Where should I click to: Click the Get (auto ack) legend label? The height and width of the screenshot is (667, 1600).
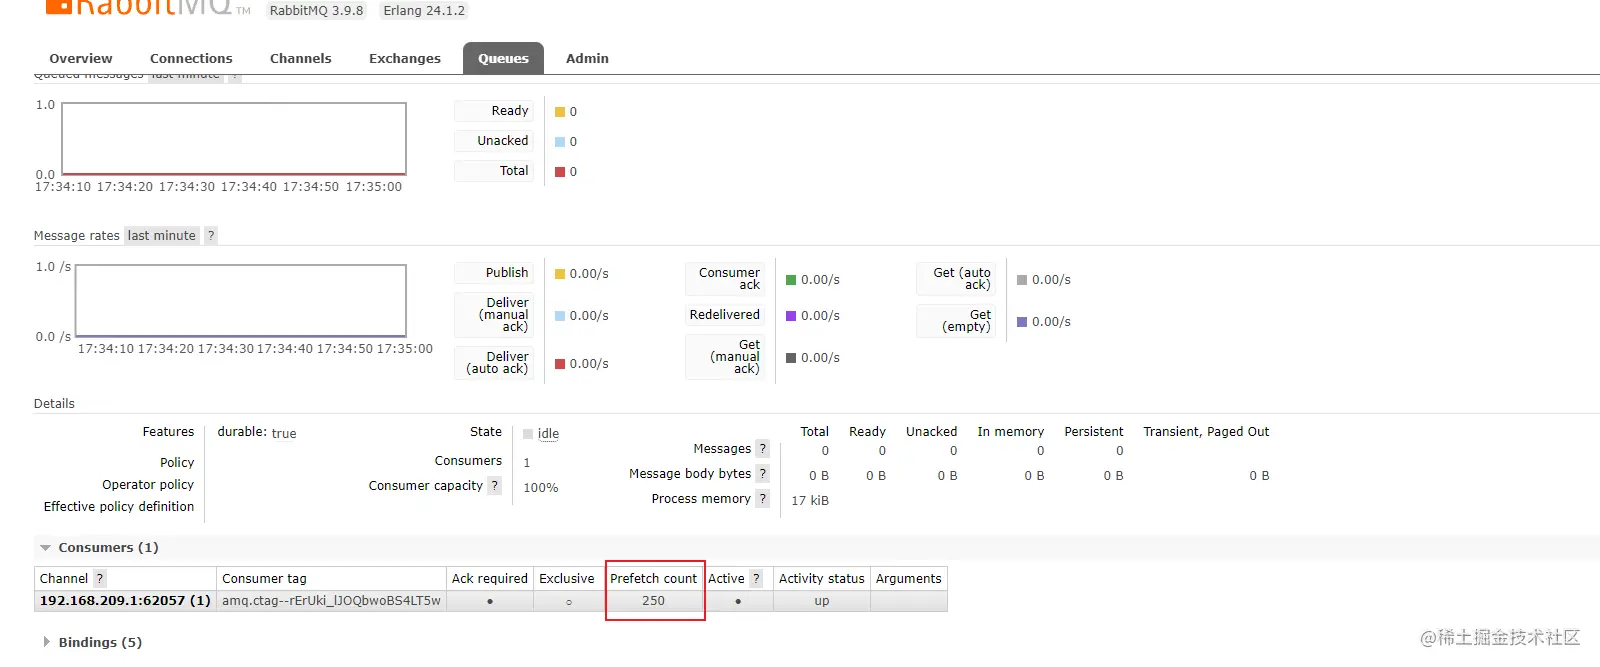[x=956, y=279]
